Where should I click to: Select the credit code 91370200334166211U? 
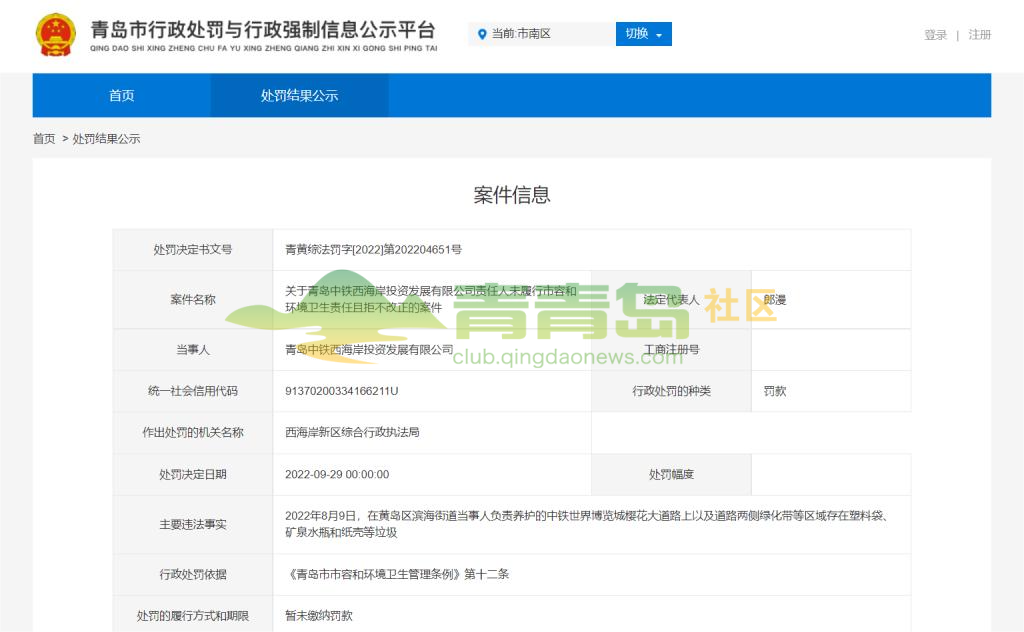click(342, 391)
